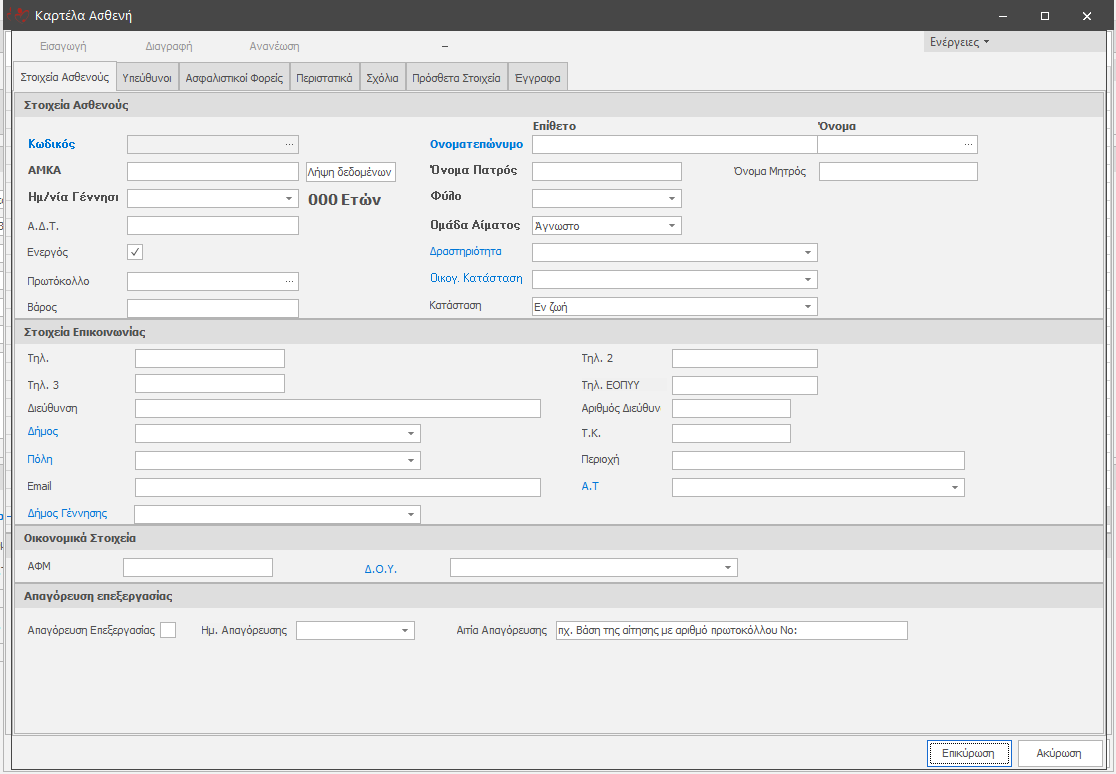Enable the Απαγόρευση Επεξεργασίας checkbox
1116x774 pixels.
pyautogui.click(x=168, y=630)
